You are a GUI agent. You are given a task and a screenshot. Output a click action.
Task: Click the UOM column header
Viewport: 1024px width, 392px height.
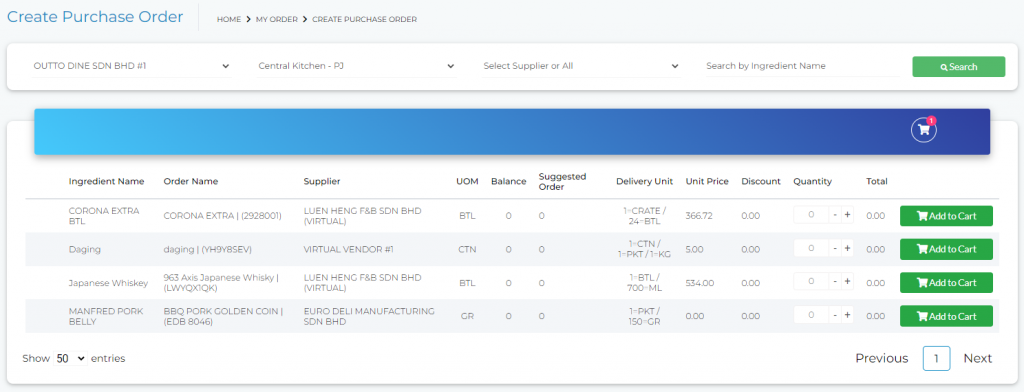pyautogui.click(x=467, y=182)
